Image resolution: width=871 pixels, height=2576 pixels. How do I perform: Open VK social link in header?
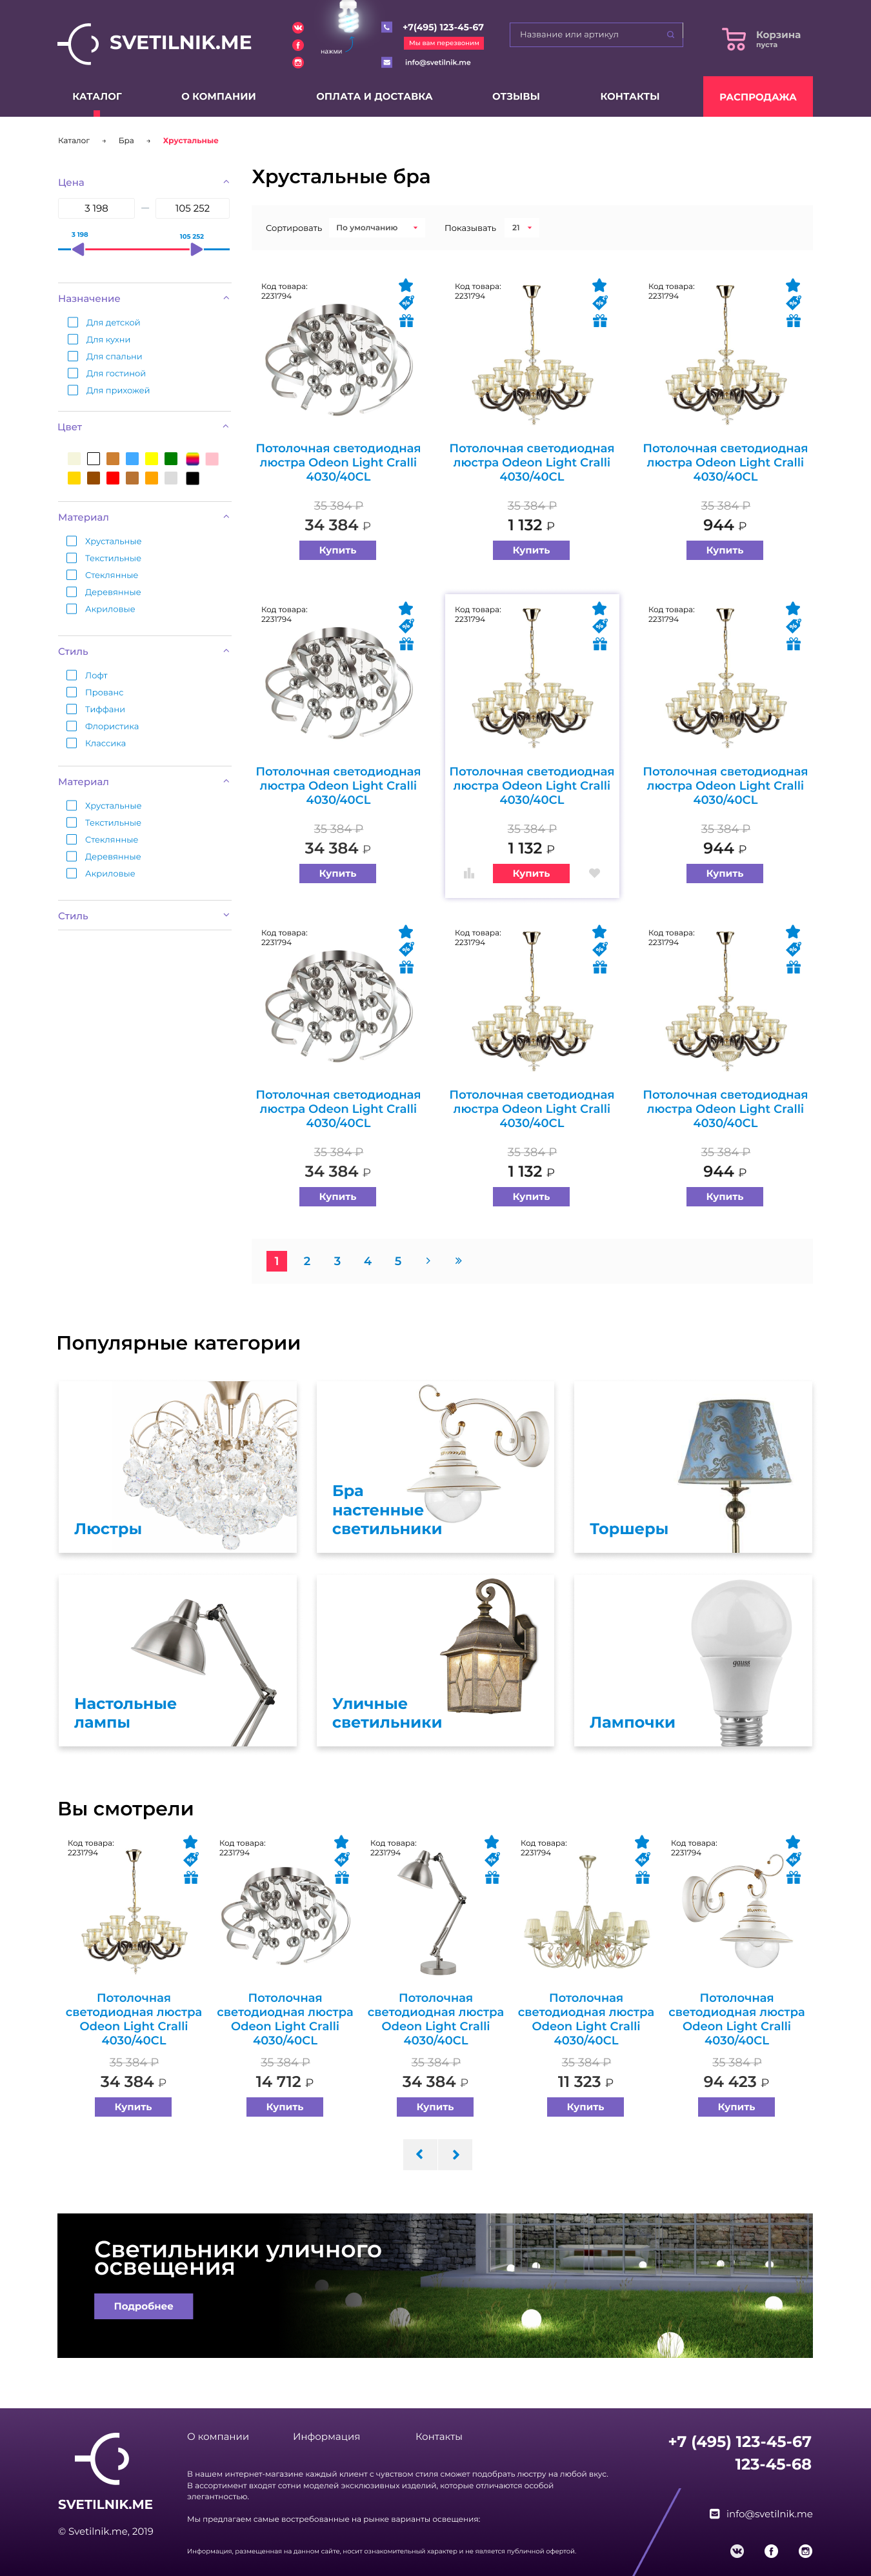(x=298, y=28)
